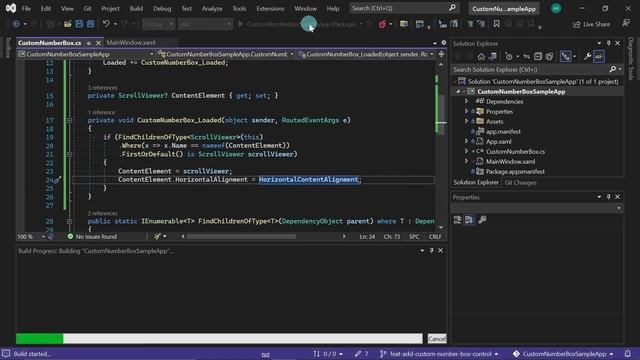Open the project scope dropdown CustomNumberBoxSampleApp
This screenshot has width=640, height=360.
[86, 54]
